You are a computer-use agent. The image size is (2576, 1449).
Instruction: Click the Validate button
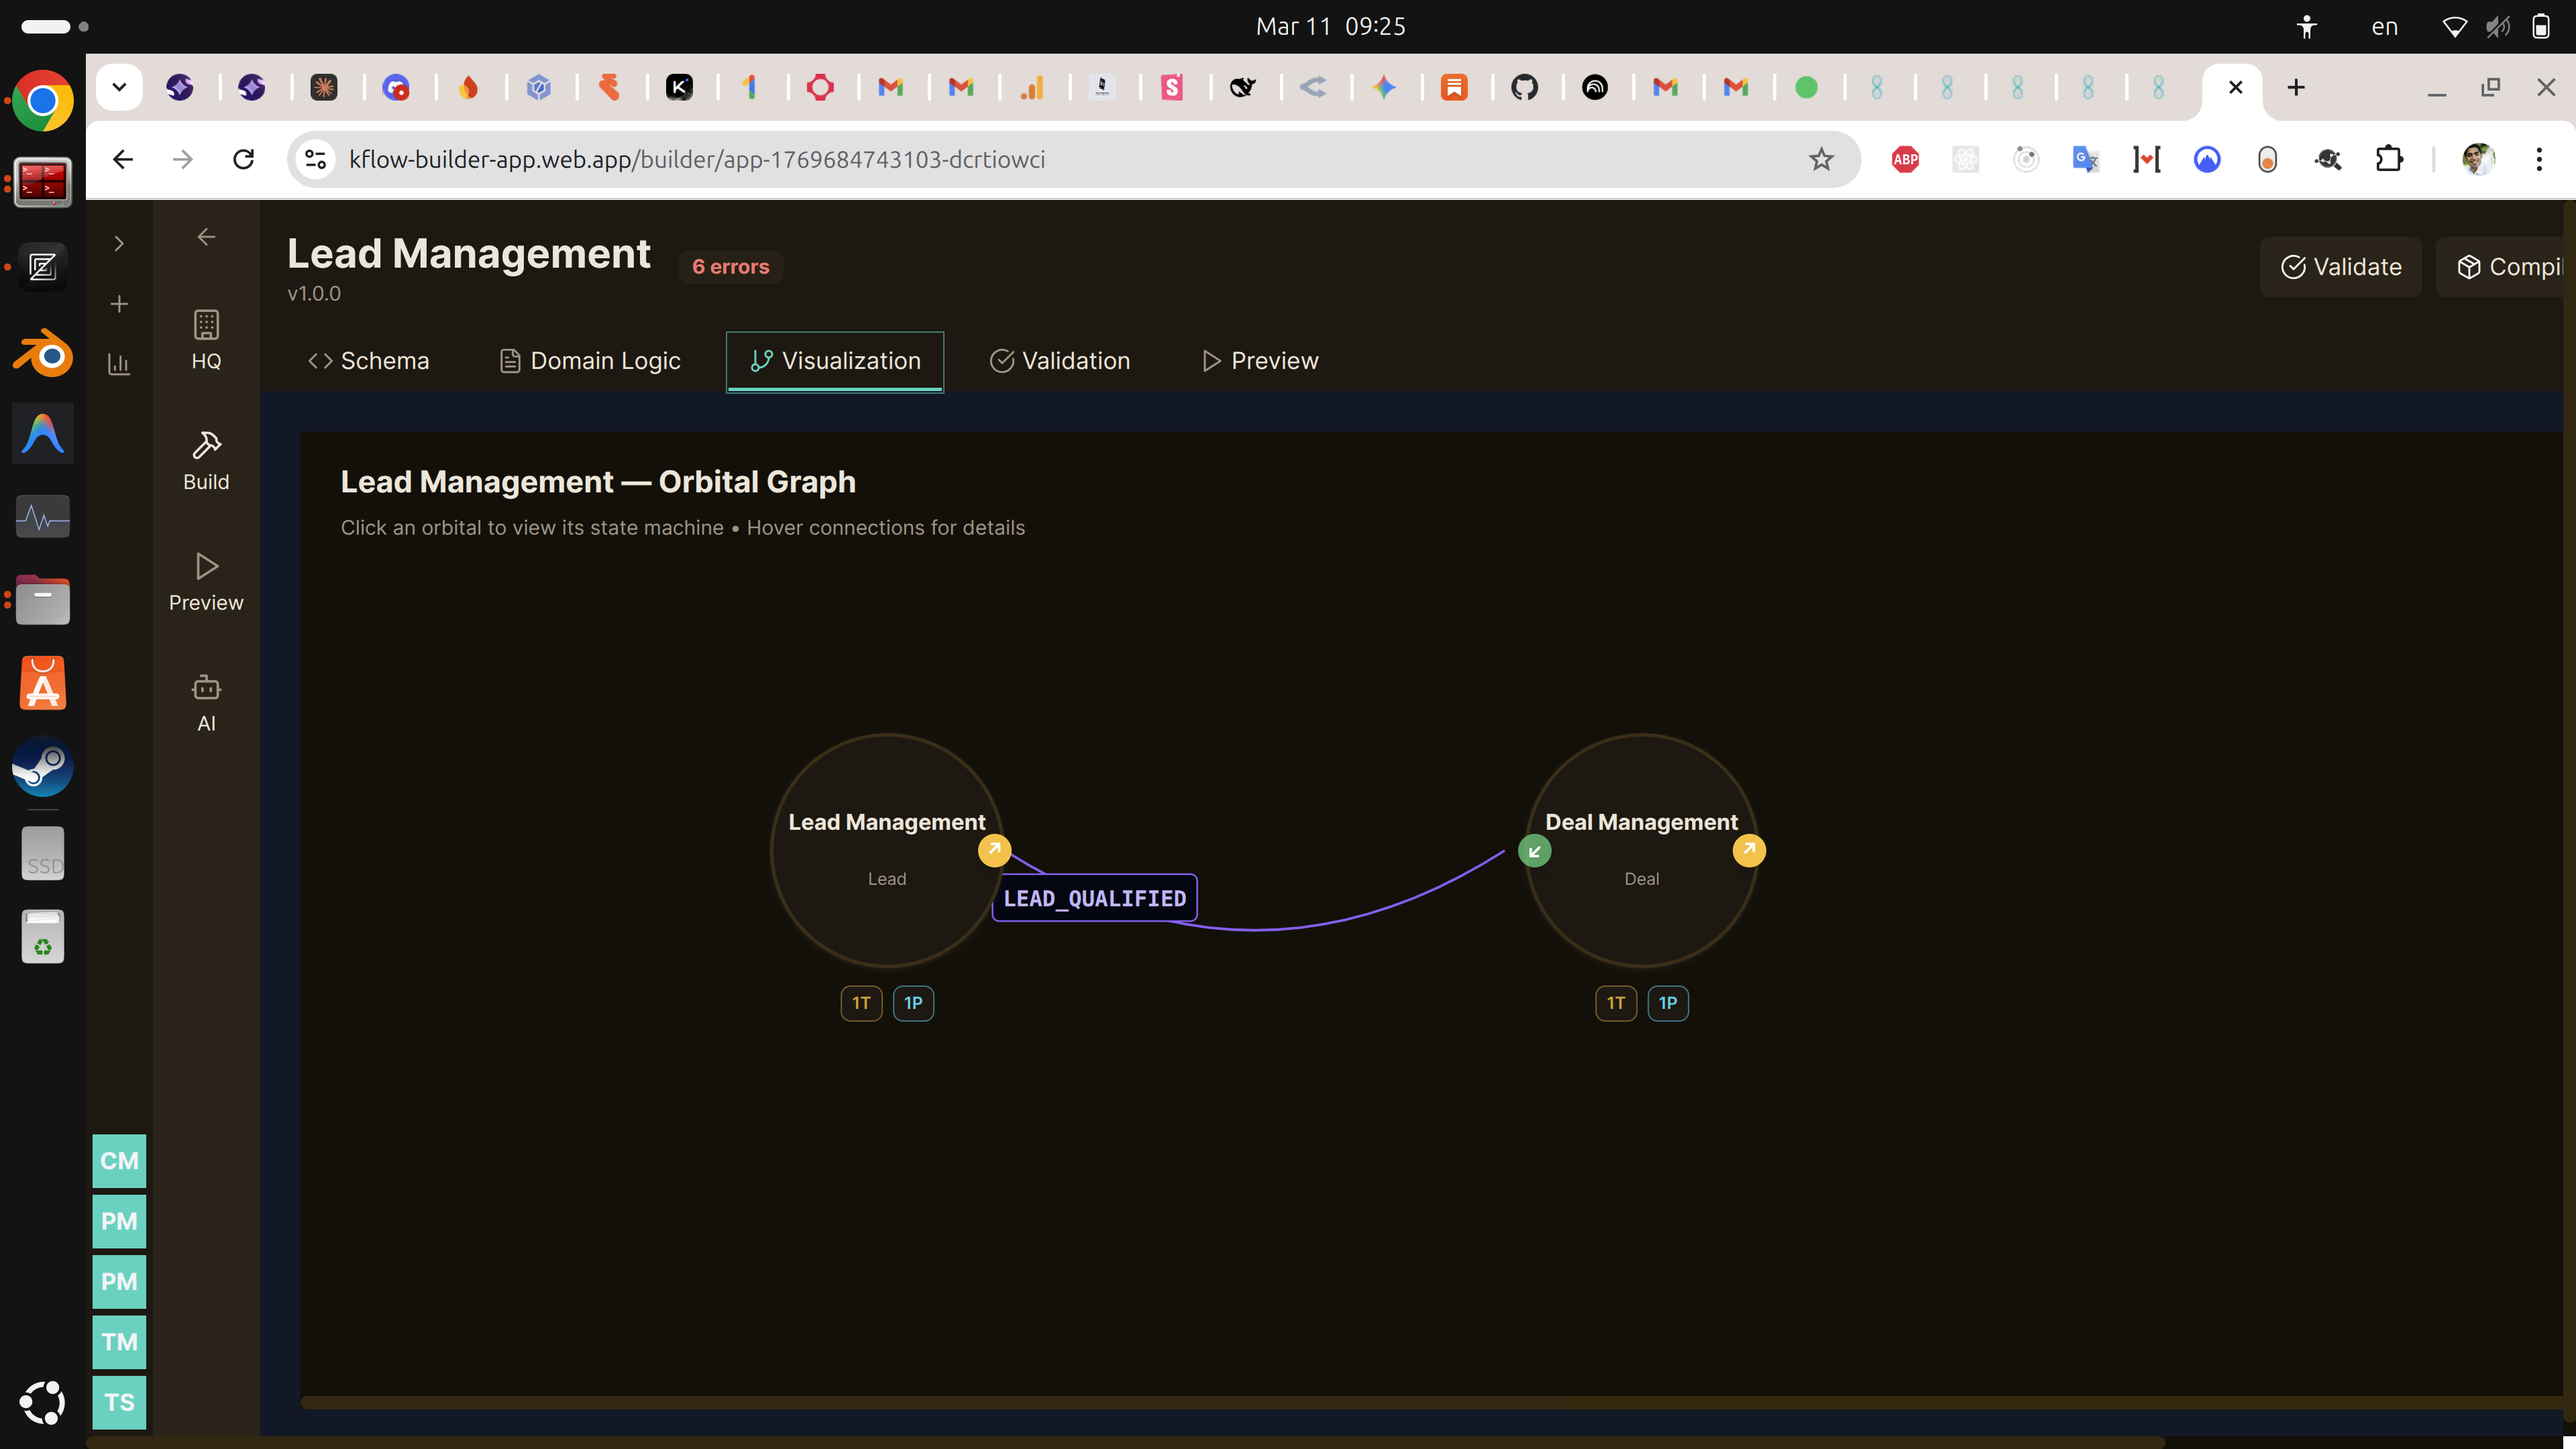[x=2340, y=267]
